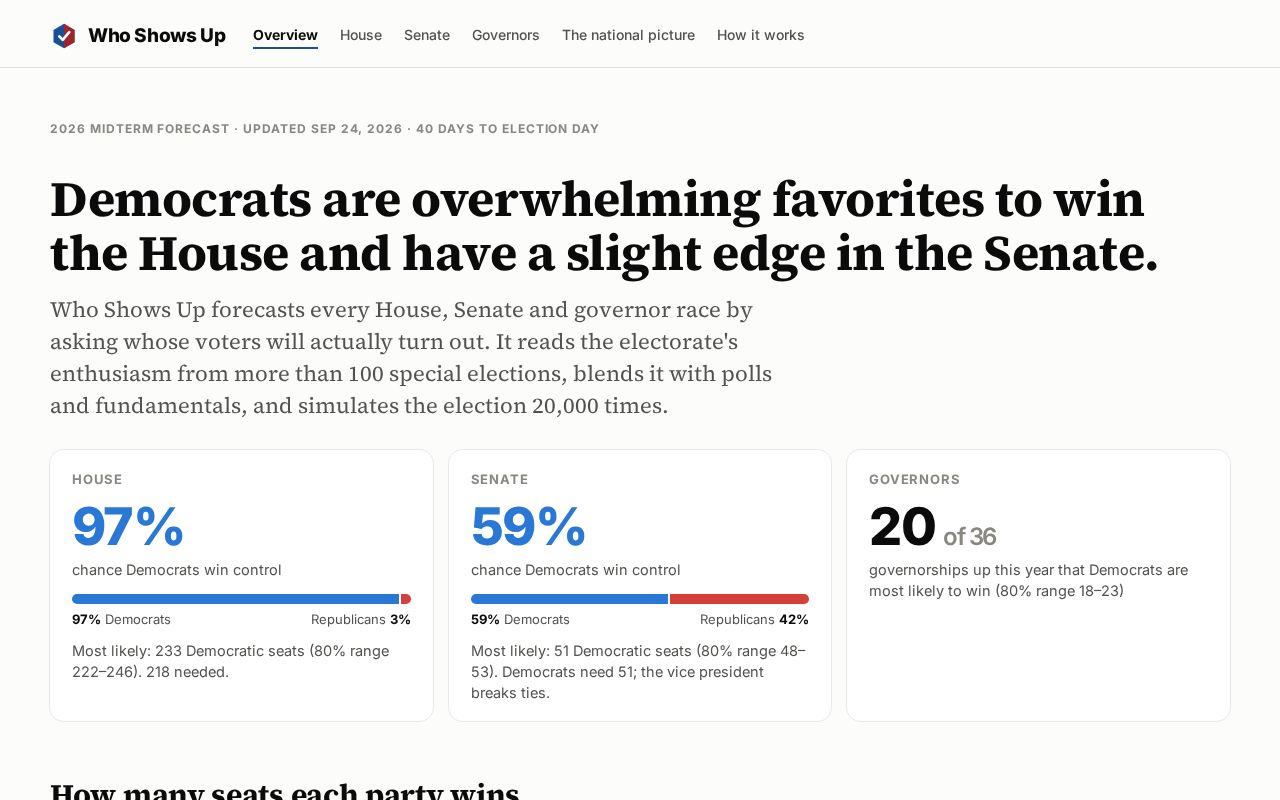Viewport: 1280px width, 800px height.
Task: Click the Governors 20 of 36 number
Action: point(932,527)
